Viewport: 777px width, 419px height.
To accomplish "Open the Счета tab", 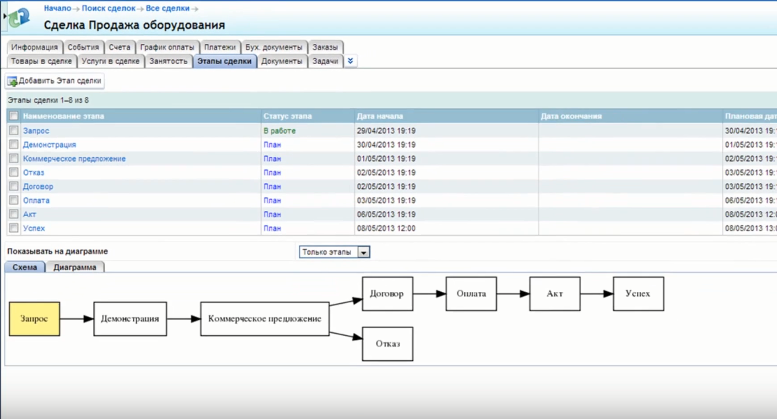I will (x=119, y=47).
